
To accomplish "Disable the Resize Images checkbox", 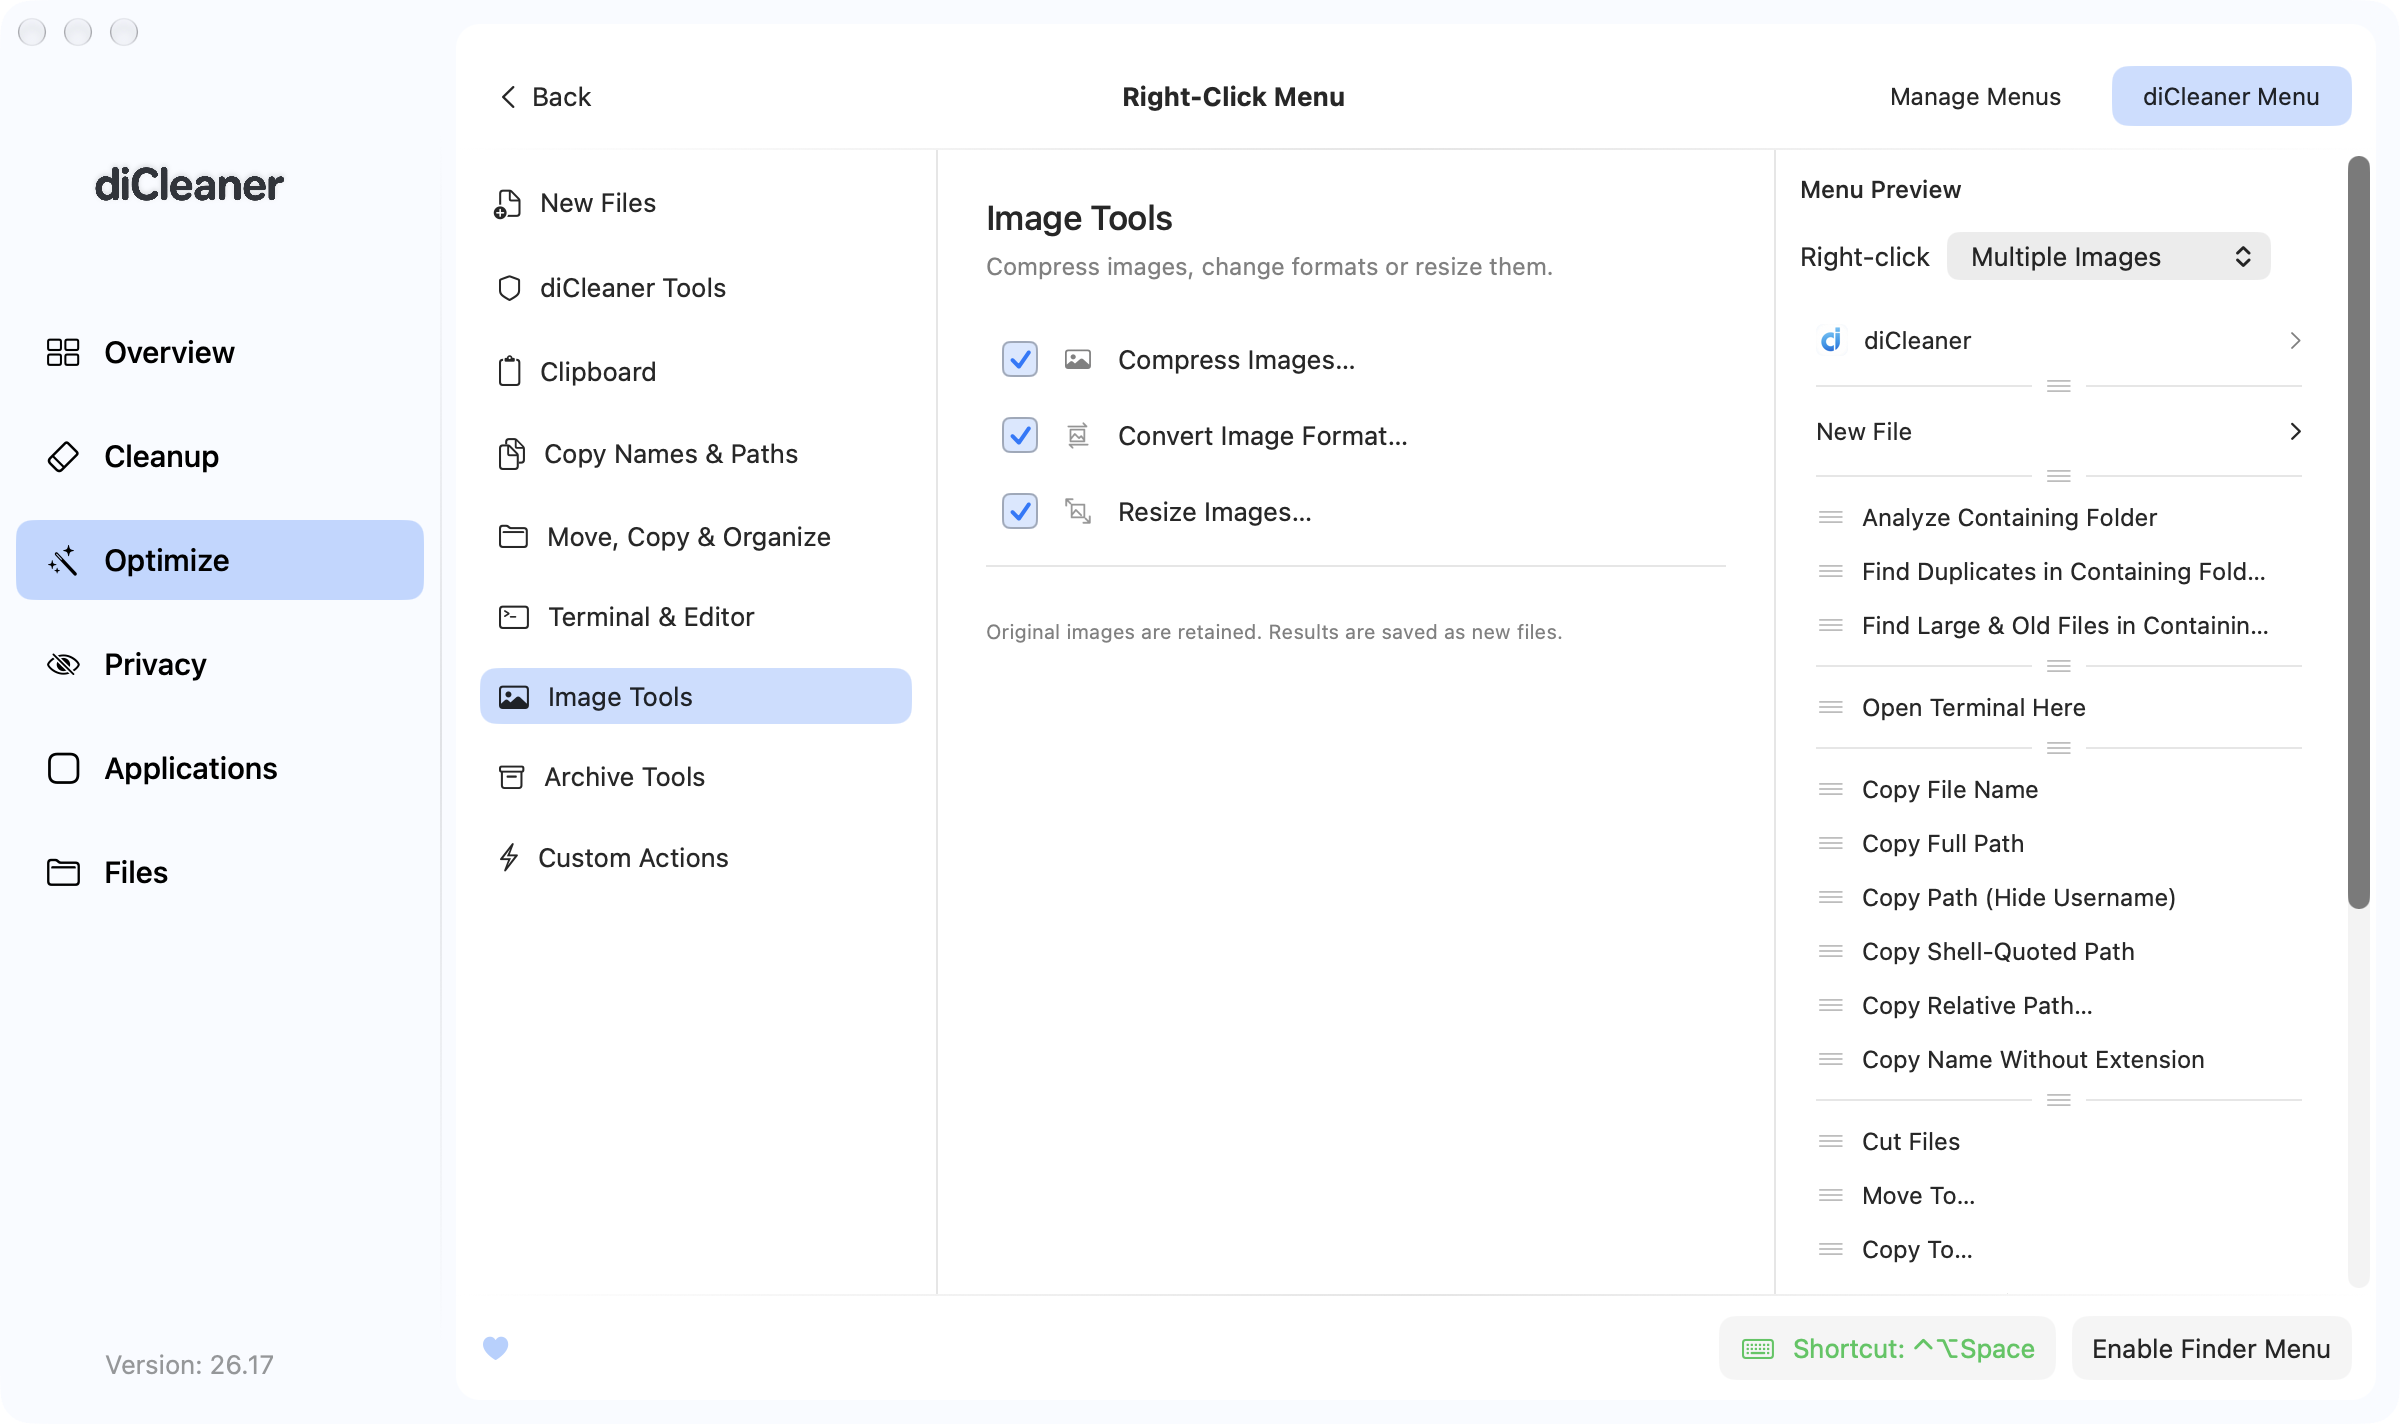I will [x=1020, y=511].
